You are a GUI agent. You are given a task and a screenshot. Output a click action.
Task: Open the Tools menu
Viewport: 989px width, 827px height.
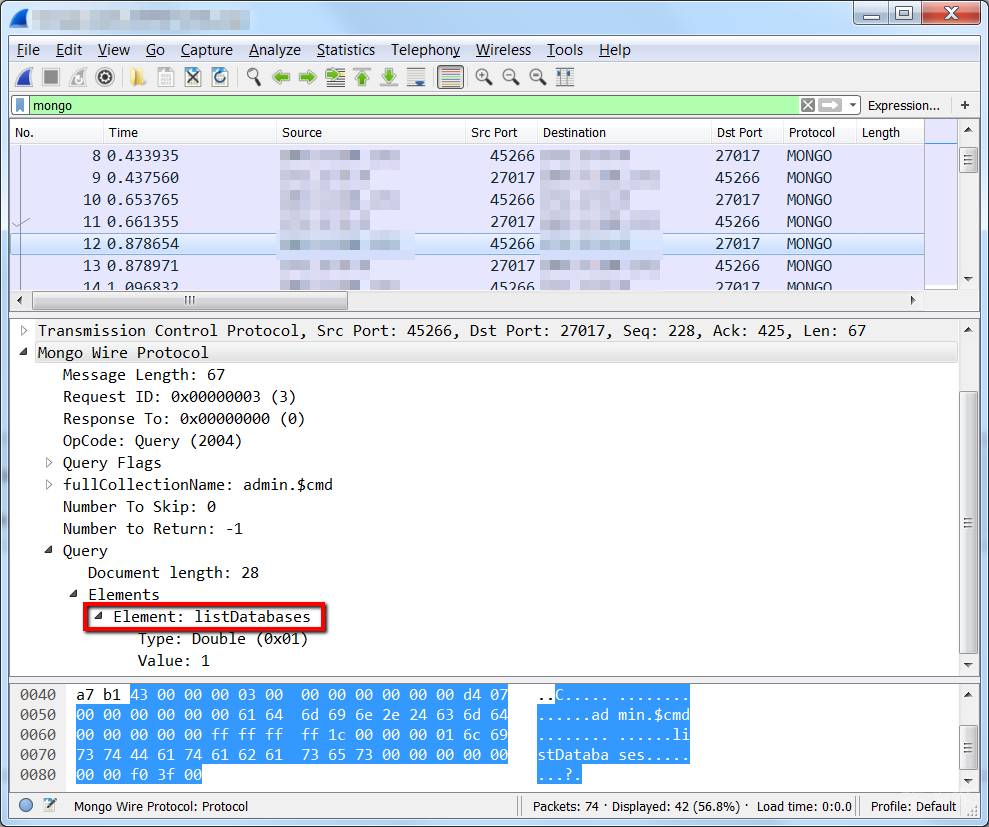(565, 50)
